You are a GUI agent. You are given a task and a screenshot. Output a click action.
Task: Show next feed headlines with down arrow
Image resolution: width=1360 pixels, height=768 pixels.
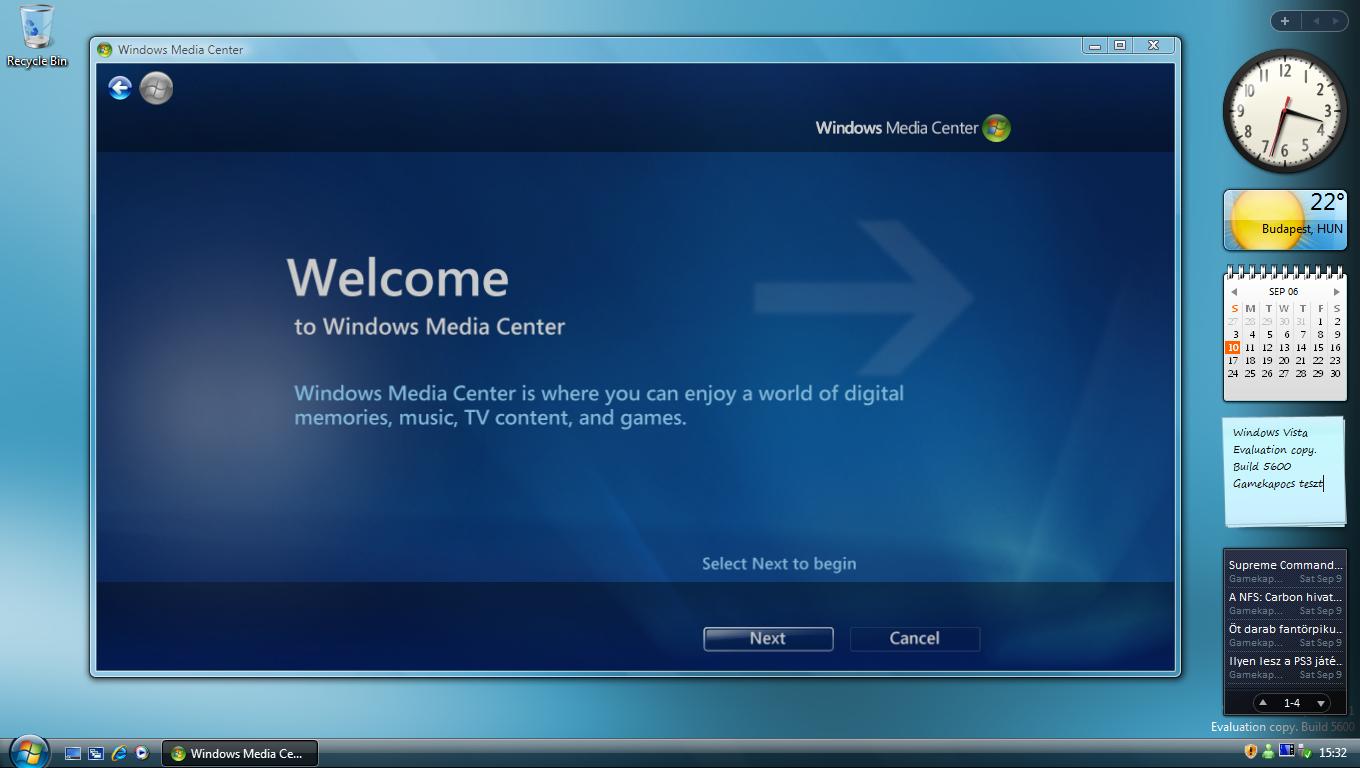click(x=1320, y=703)
